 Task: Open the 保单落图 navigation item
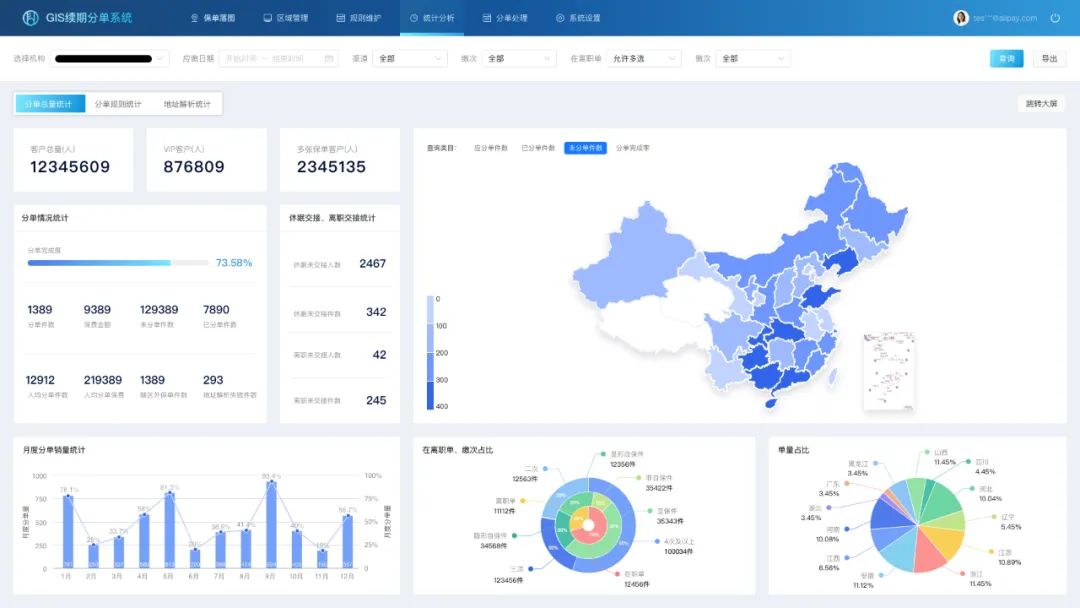click(213, 18)
